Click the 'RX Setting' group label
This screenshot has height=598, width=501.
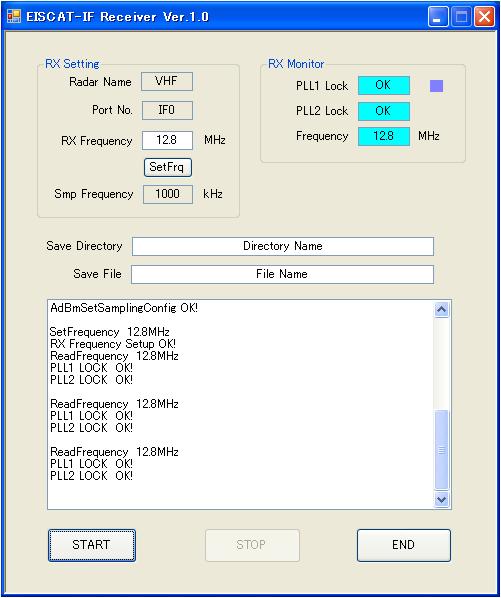(x=72, y=64)
